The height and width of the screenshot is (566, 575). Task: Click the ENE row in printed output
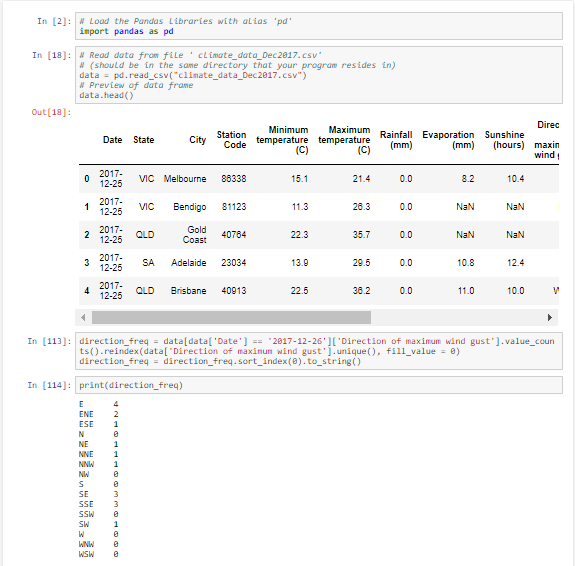point(98,414)
